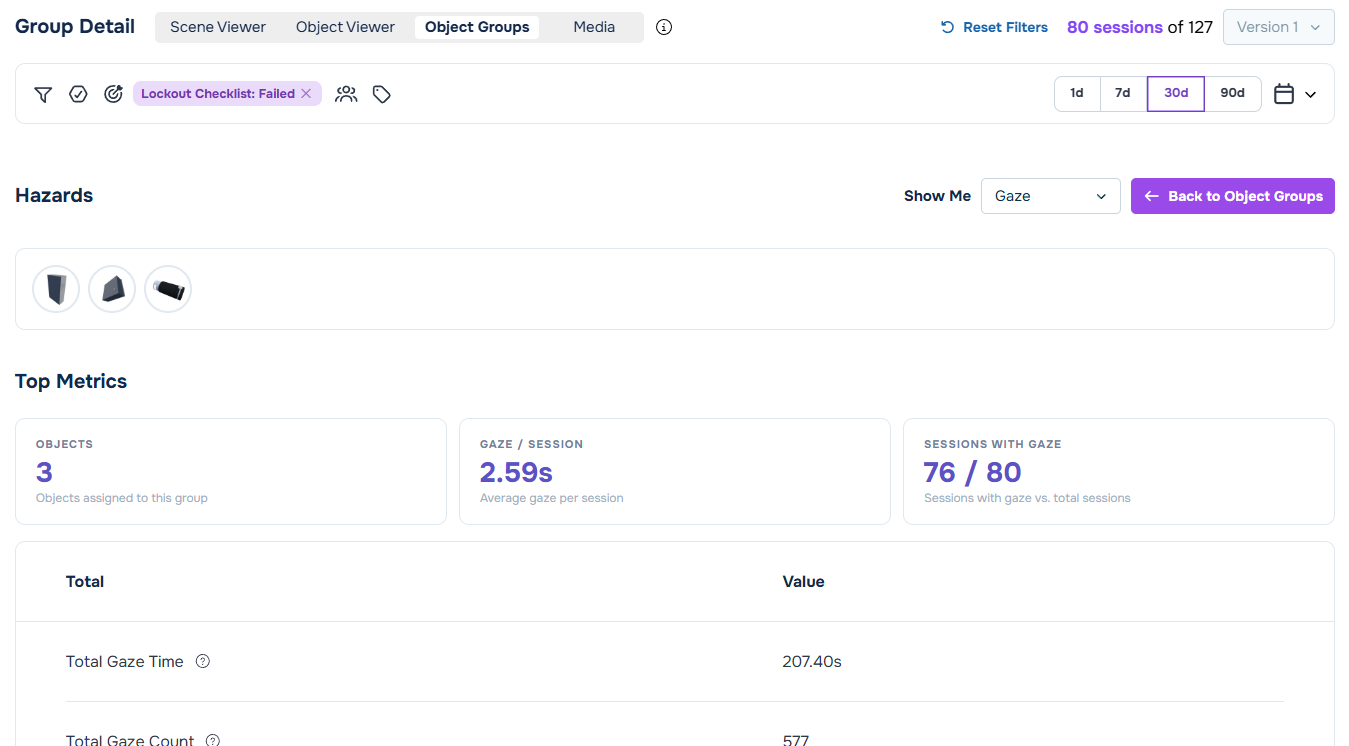Open the funnel filter icon

(43, 94)
